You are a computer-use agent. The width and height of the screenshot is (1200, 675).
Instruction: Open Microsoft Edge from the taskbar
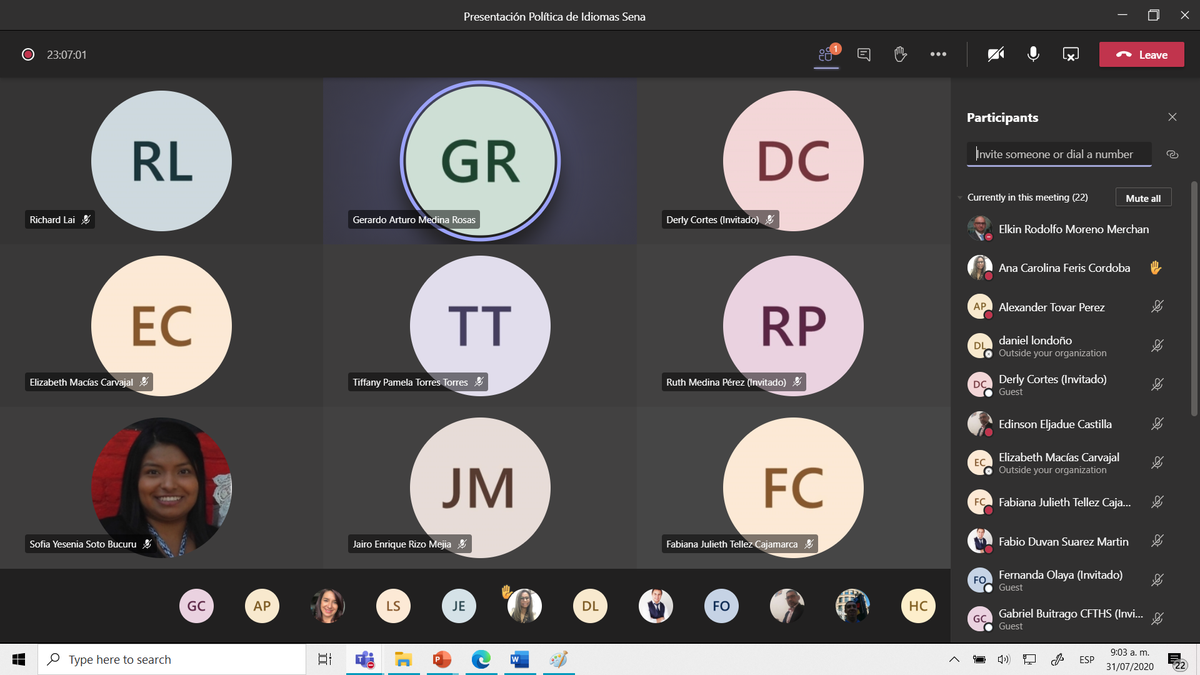point(481,659)
